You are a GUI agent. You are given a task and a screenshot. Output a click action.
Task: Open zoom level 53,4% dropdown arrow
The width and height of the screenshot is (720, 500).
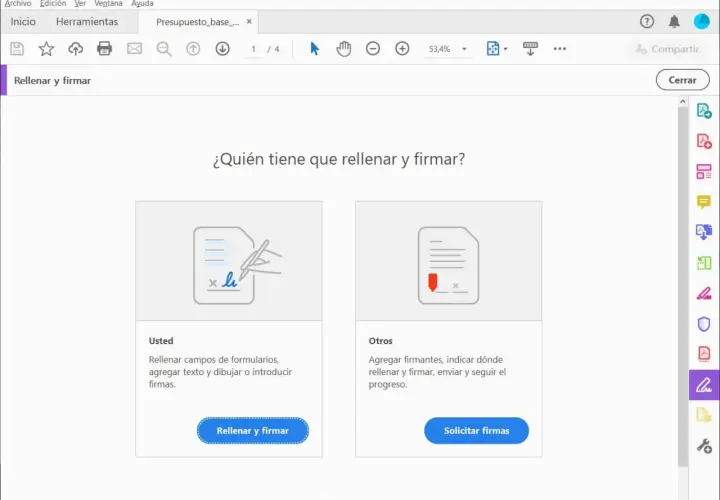[x=464, y=49]
